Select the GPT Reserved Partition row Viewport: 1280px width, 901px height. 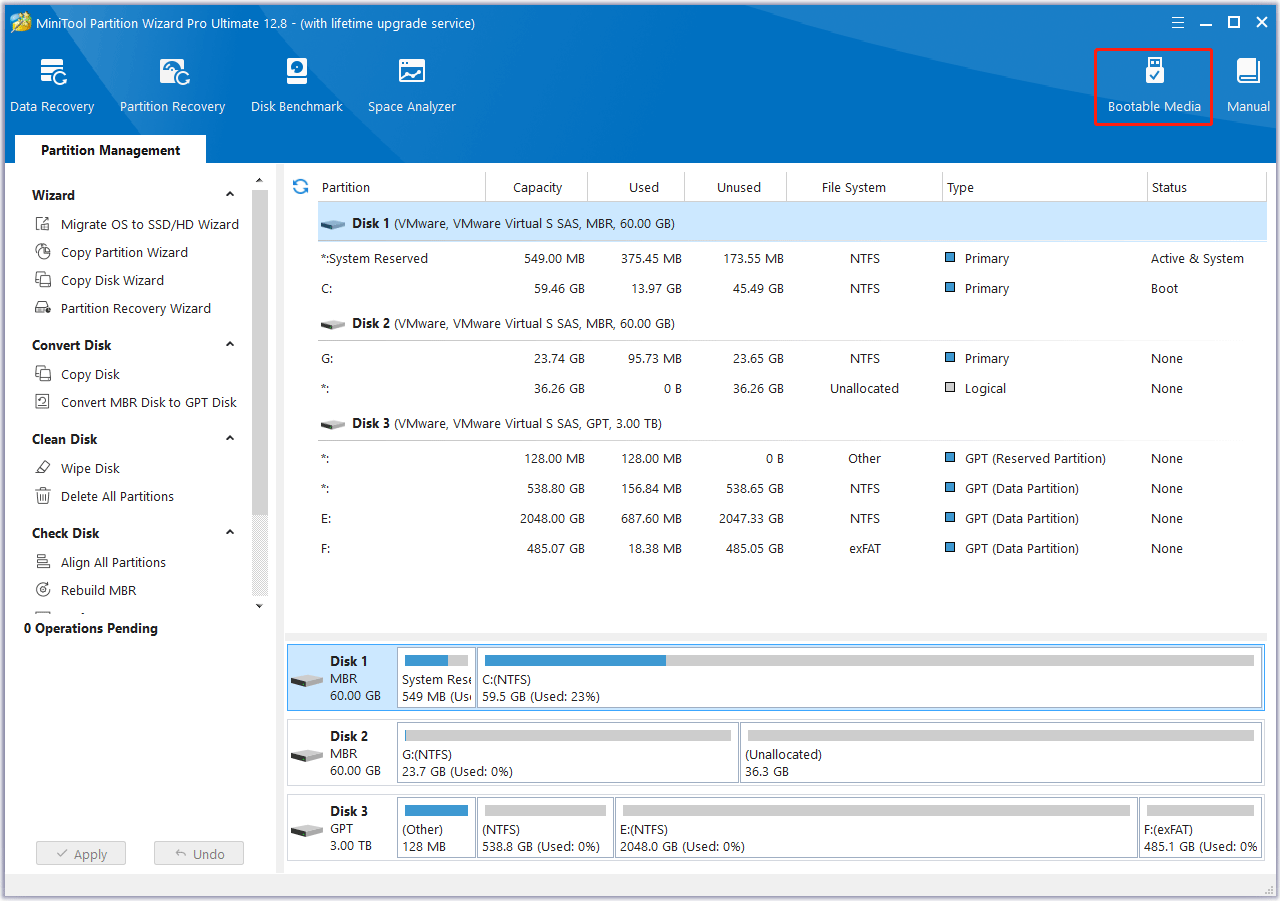click(x=792, y=458)
